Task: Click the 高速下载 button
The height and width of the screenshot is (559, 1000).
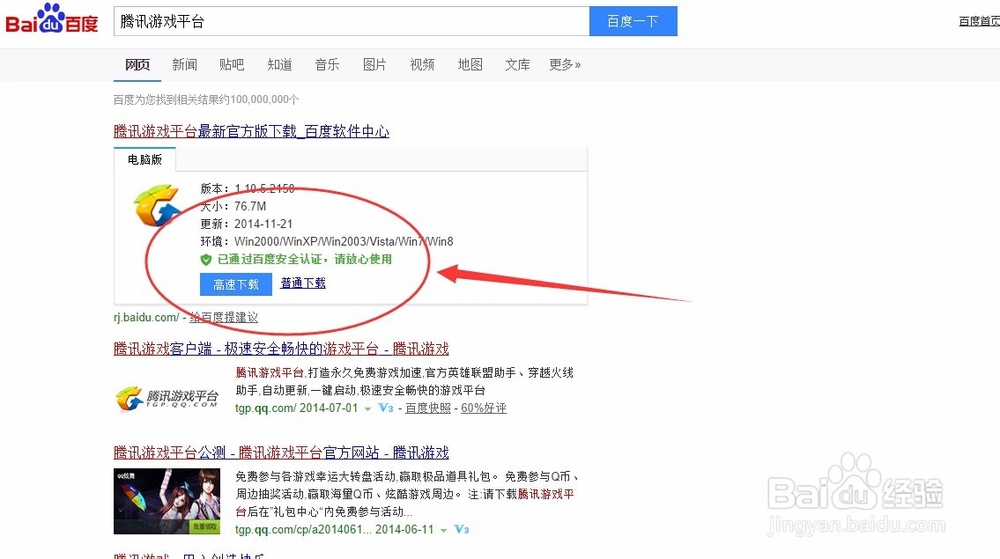Action: [236, 284]
